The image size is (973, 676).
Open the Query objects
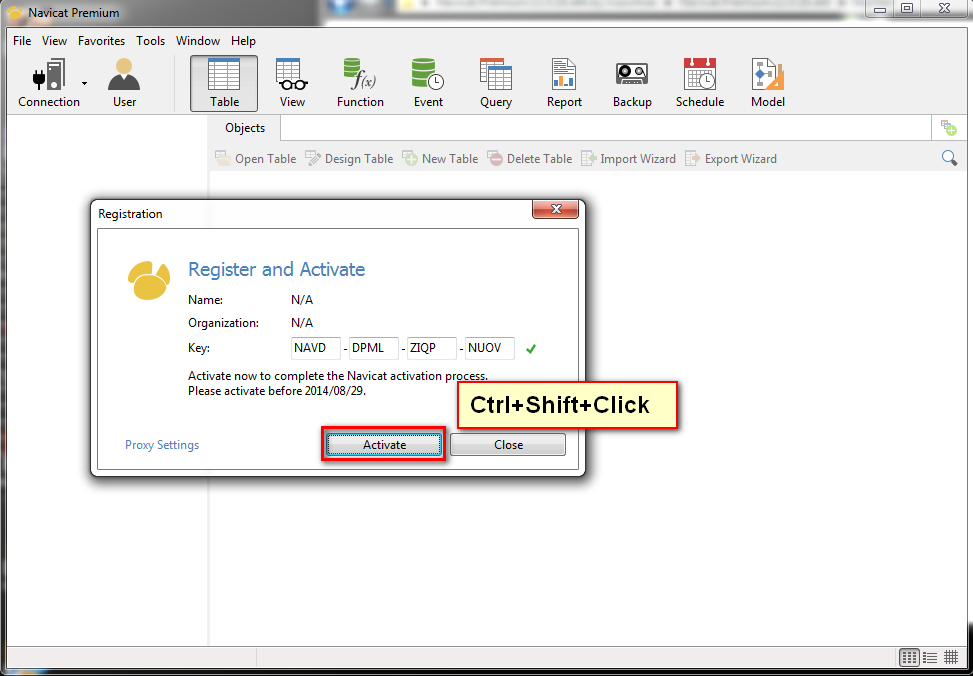click(496, 83)
